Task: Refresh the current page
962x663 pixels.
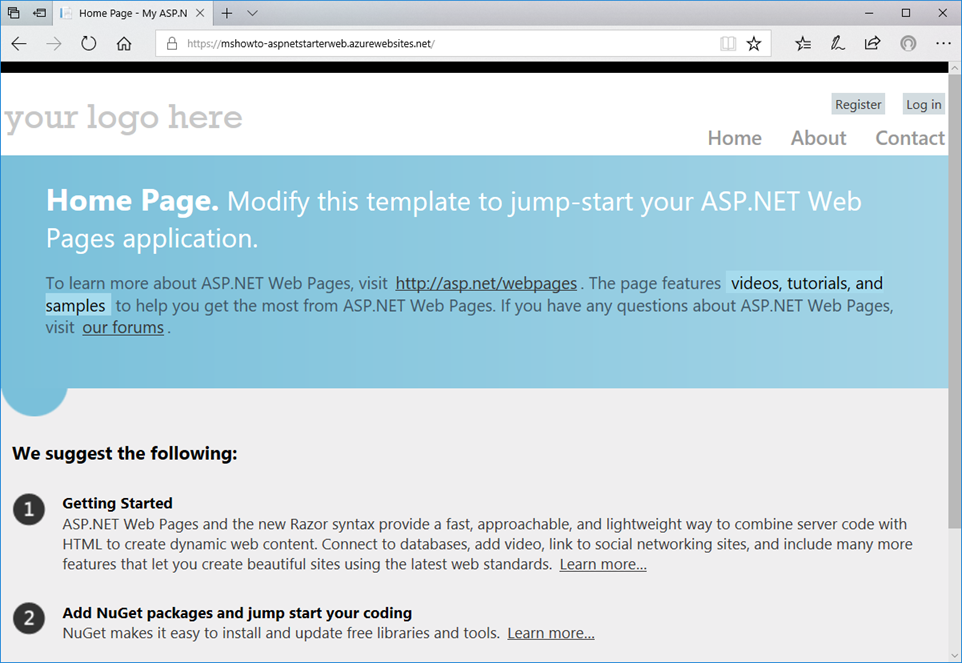Action: point(89,44)
